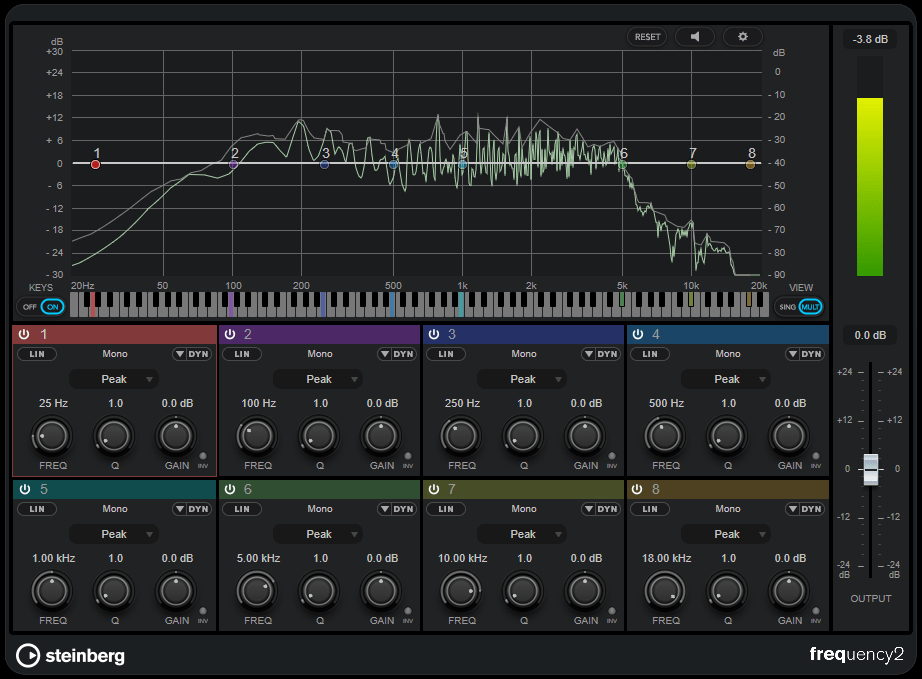Open band 8 Peak filter type dropdown
Viewport: 922px width, 679px height.
[x=726, y=534]
